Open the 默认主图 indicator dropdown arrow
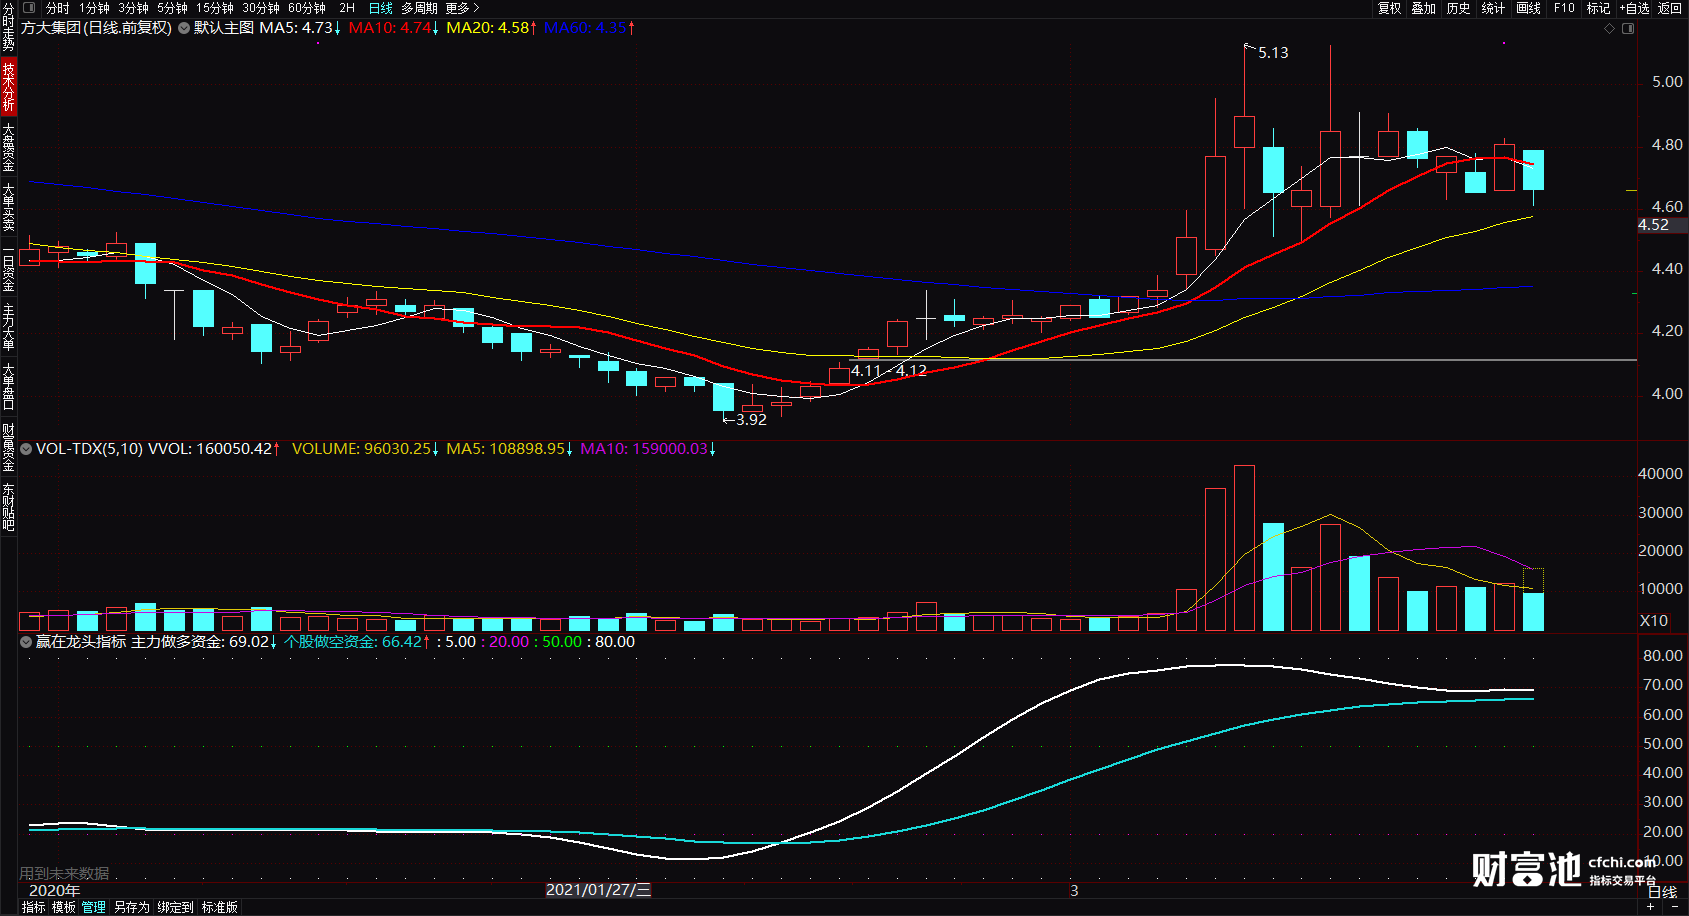Screen dimensions: 1689x916 [x=184, y=28]
